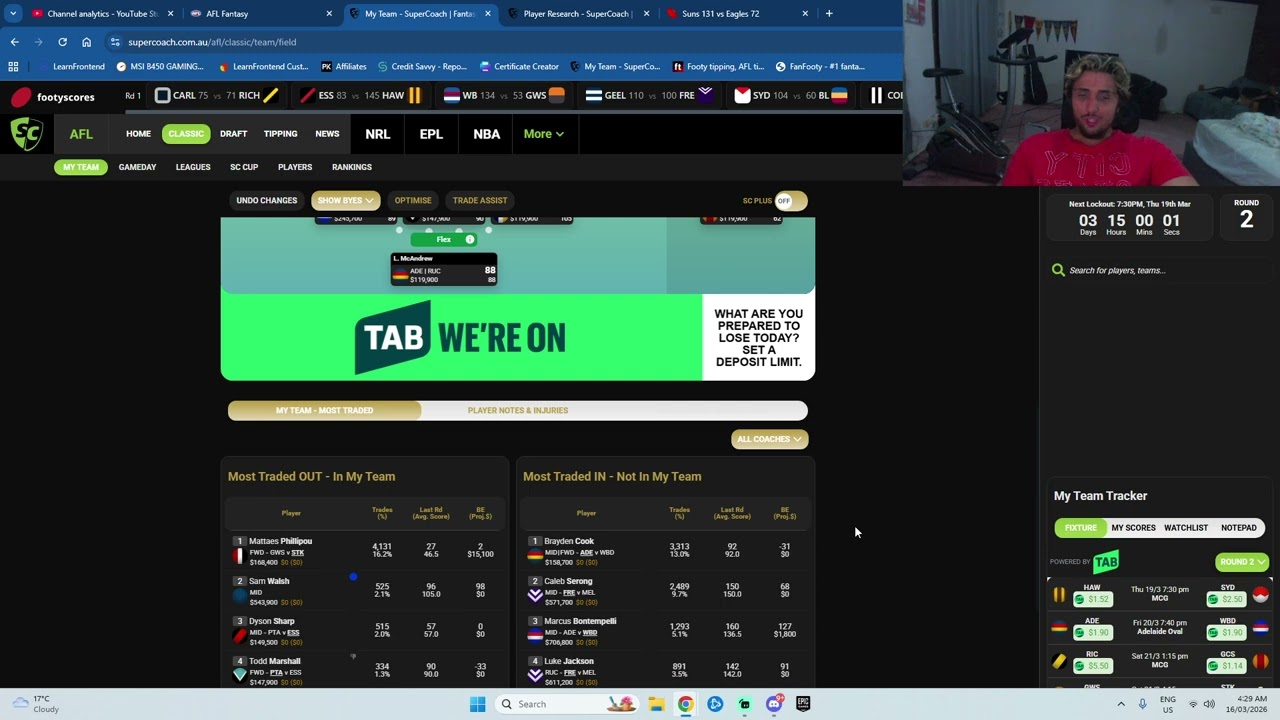Click the SYD $2.50 odds button
The width and height of the screenshot is (1280, 720).
click(x=1227, y=599)
